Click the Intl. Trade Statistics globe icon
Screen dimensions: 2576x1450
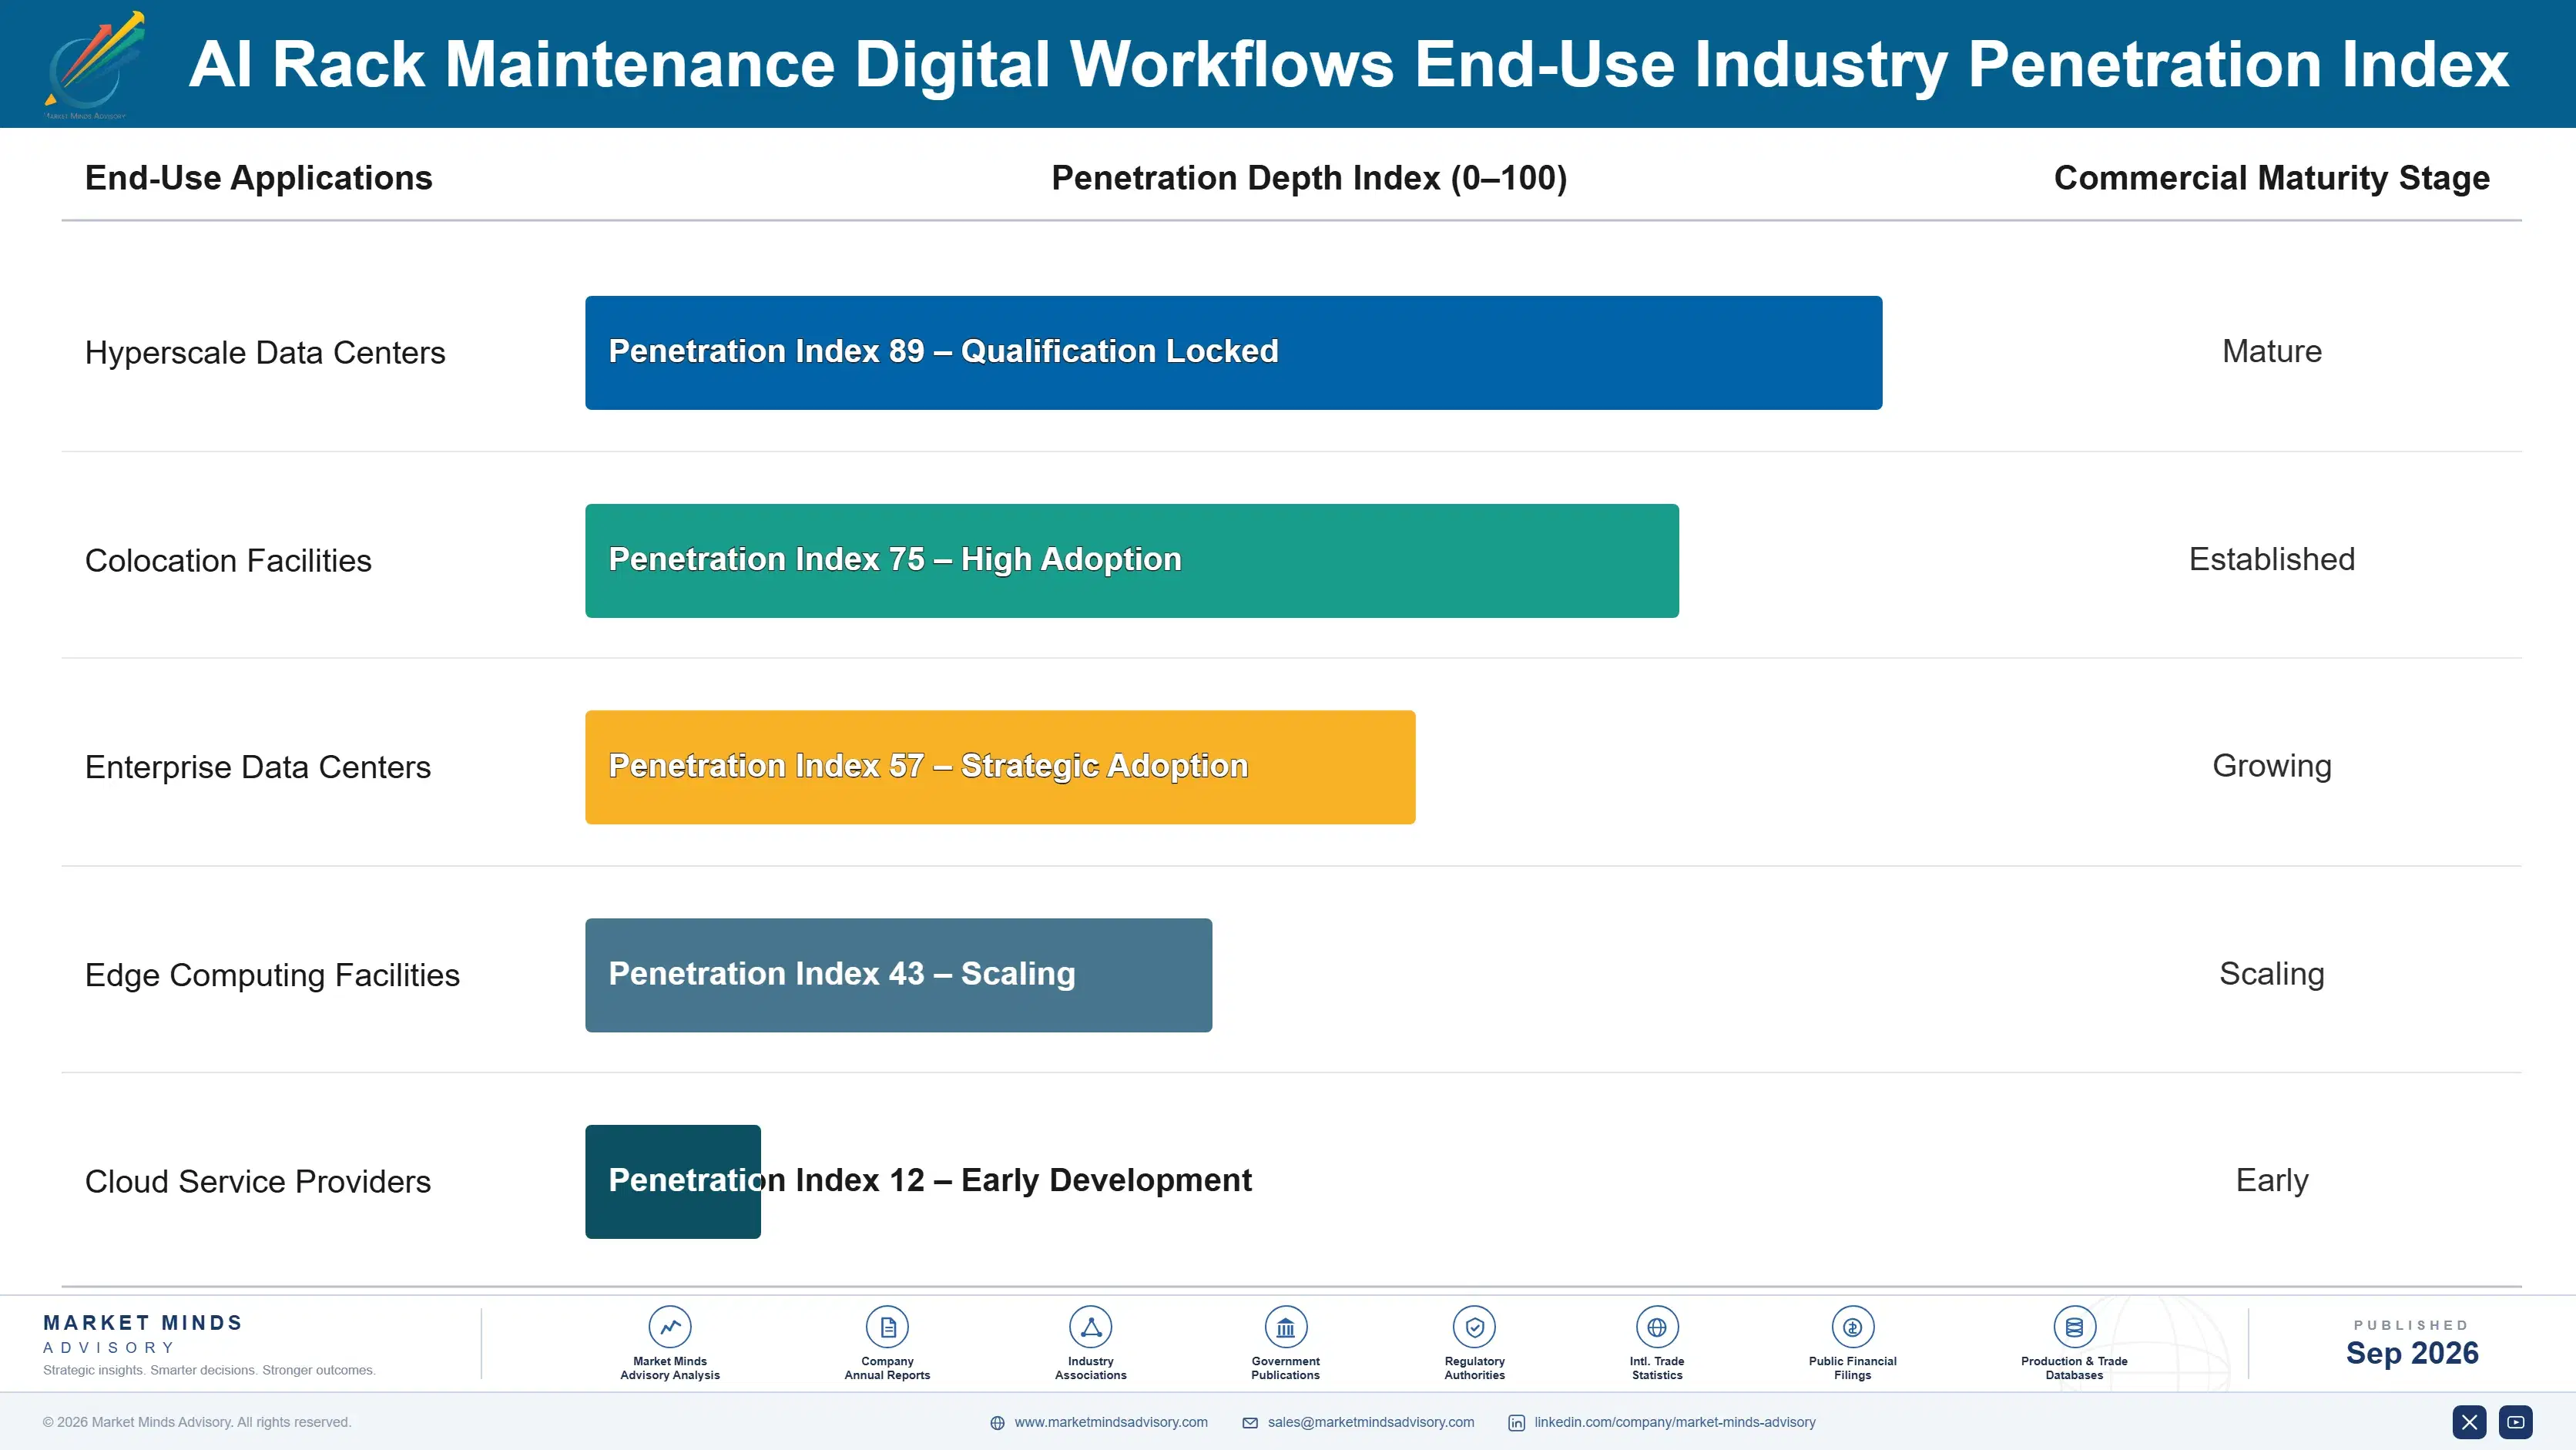pos(1657,1327)
